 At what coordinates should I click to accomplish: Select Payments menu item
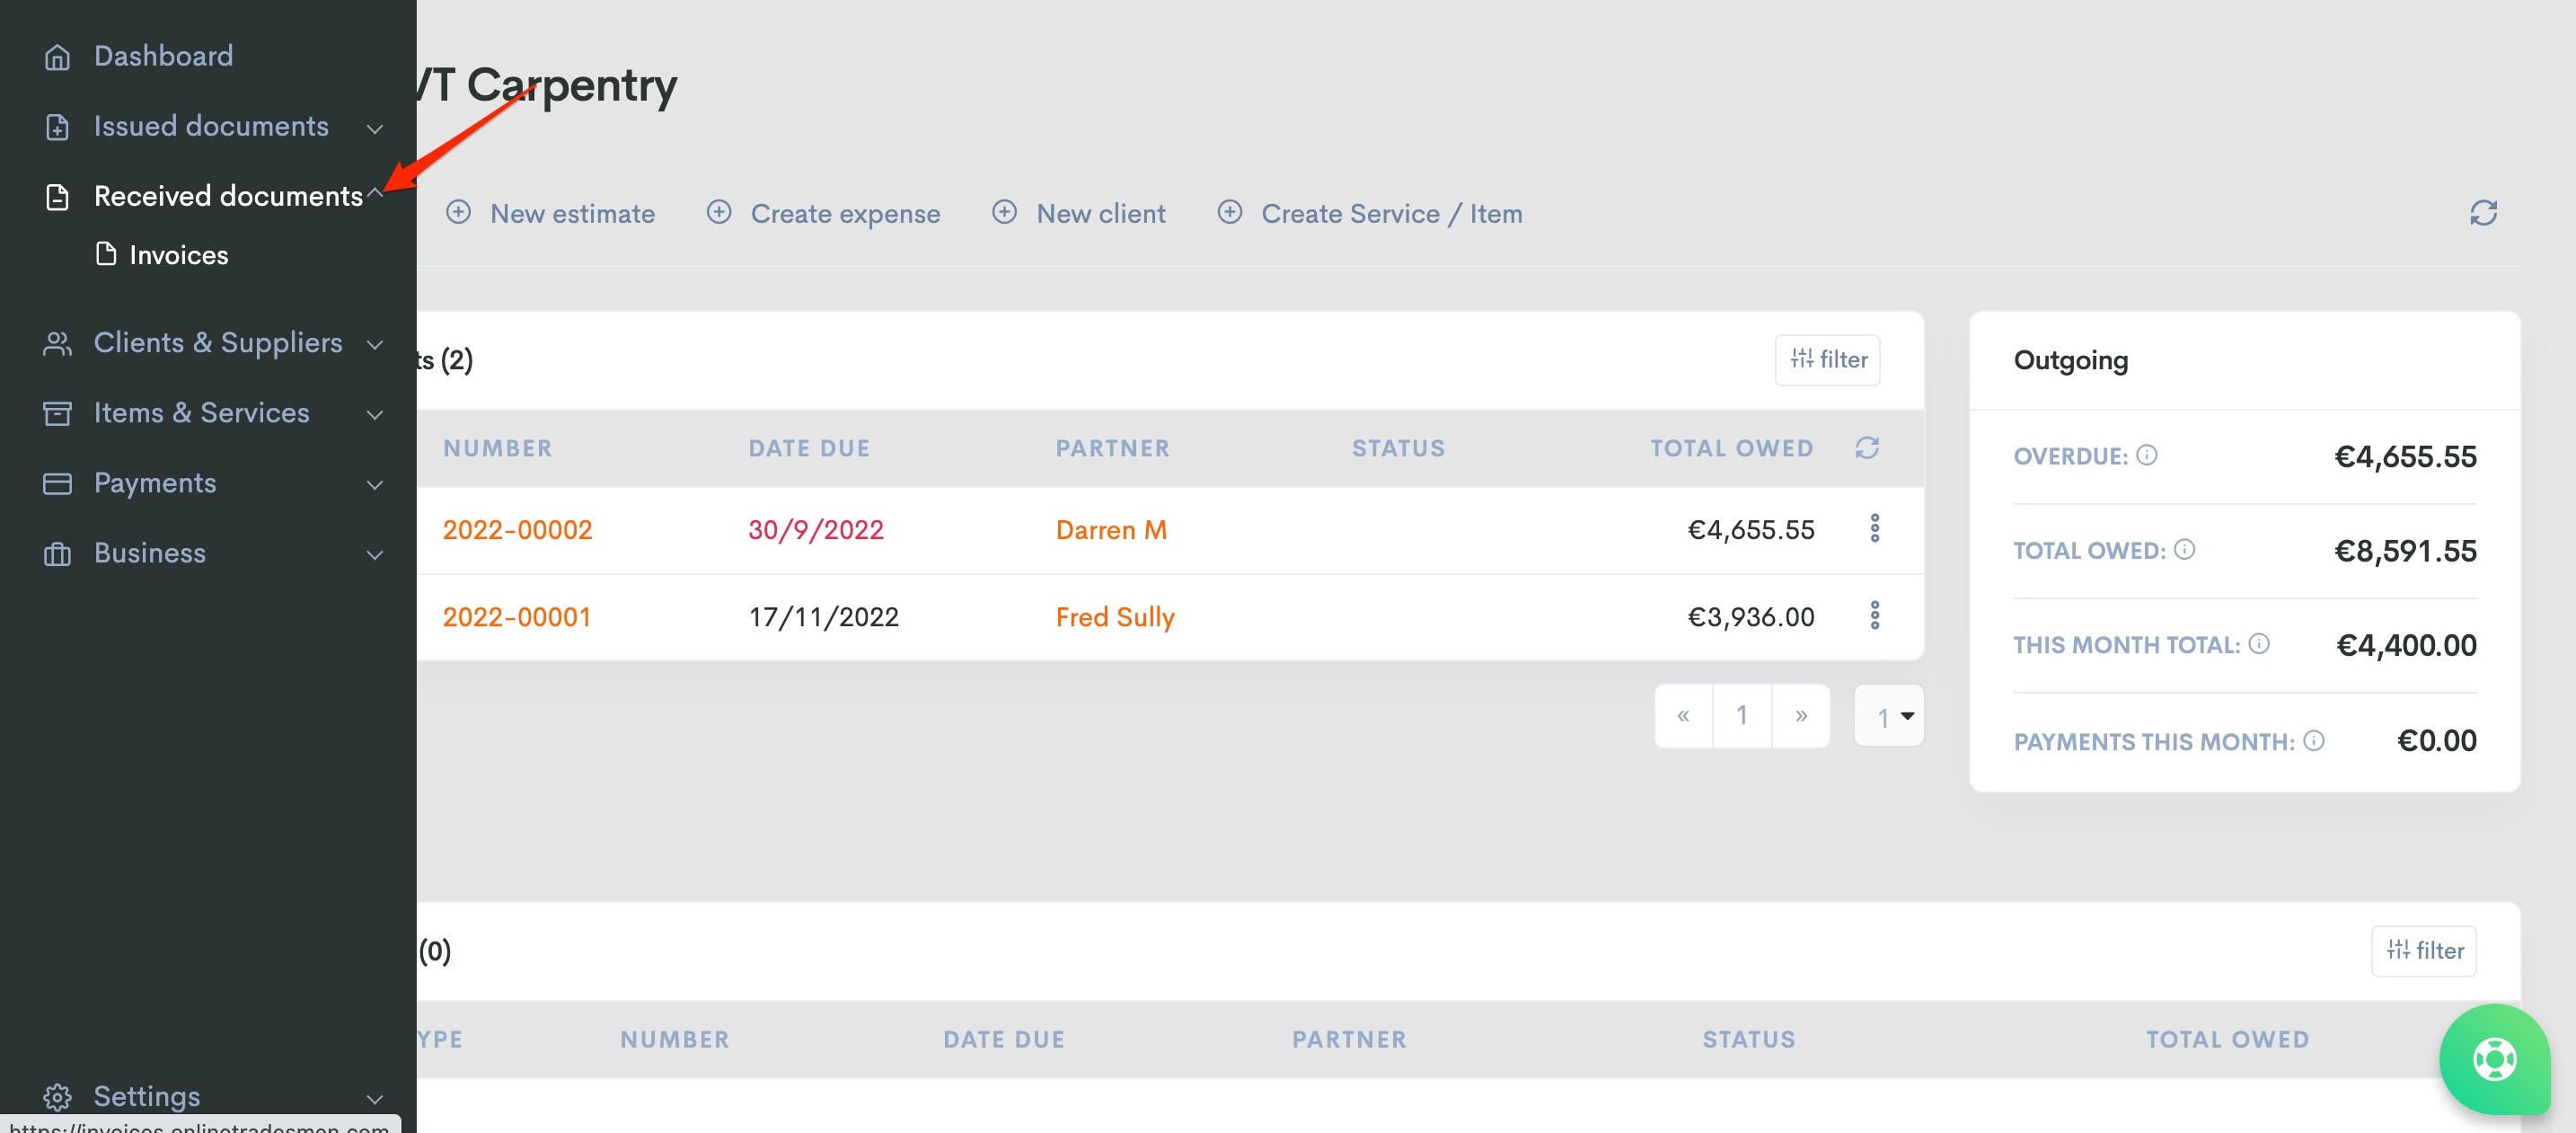pyautogui.click(x=155, y=483)
